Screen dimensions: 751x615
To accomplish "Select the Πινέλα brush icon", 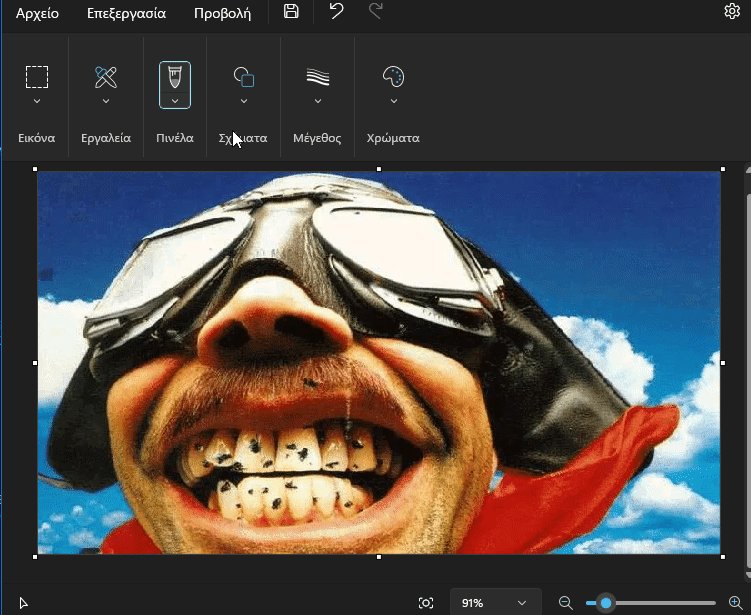I will (x=175, y=77).
